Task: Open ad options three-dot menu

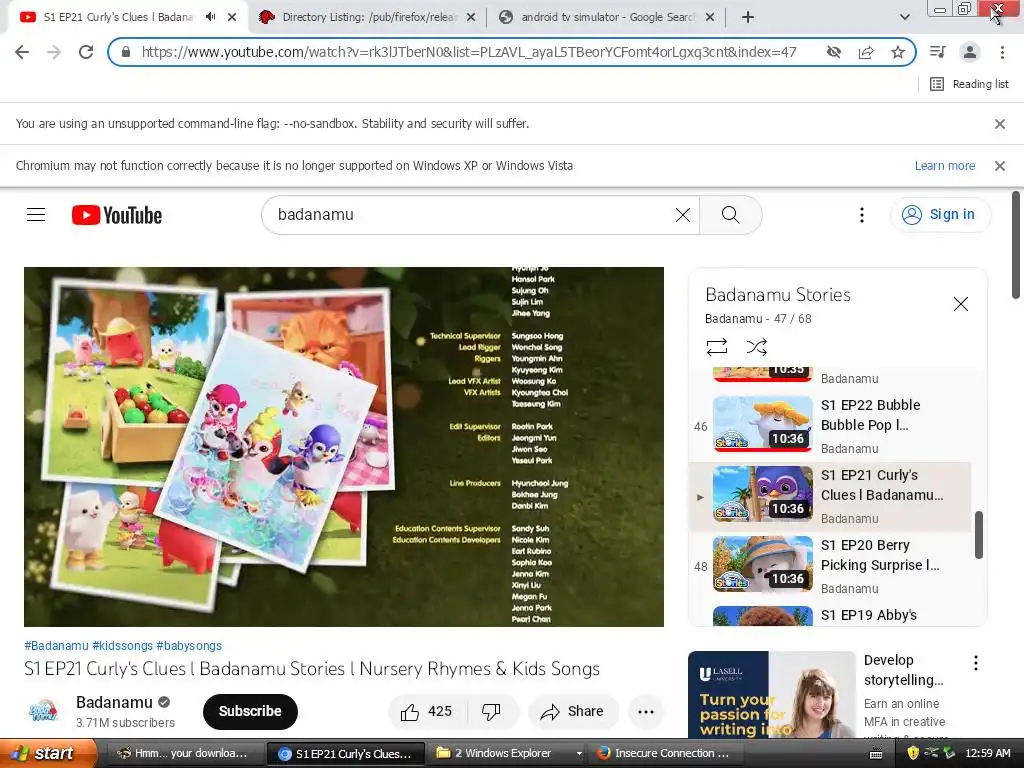Action: tap(976, 663)
